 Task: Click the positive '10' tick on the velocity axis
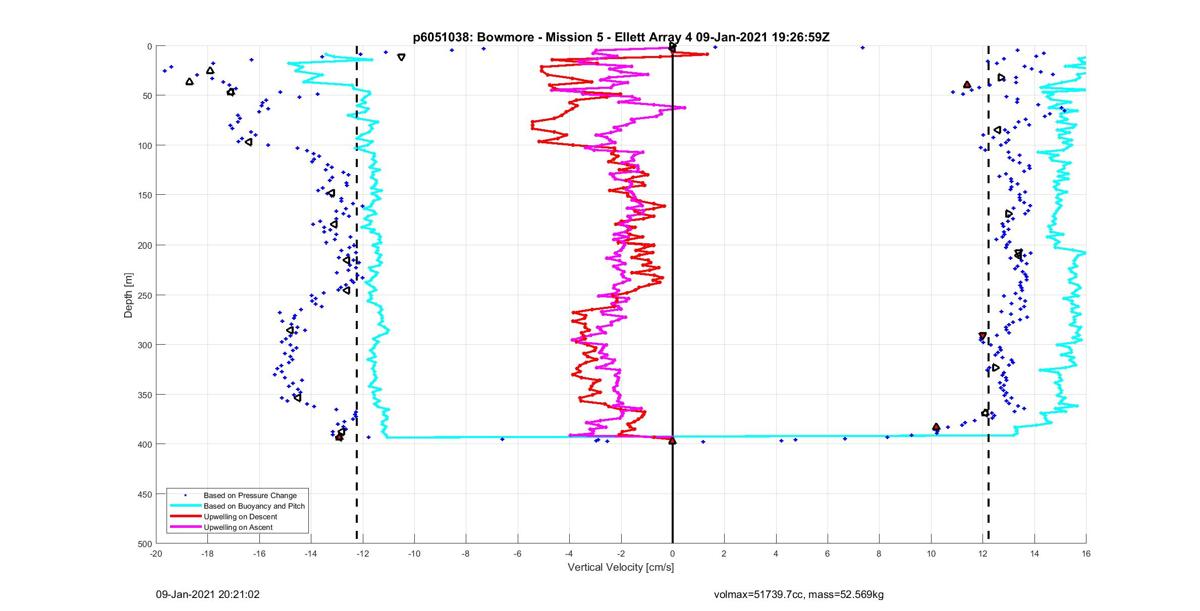click(x=931, y=553)
